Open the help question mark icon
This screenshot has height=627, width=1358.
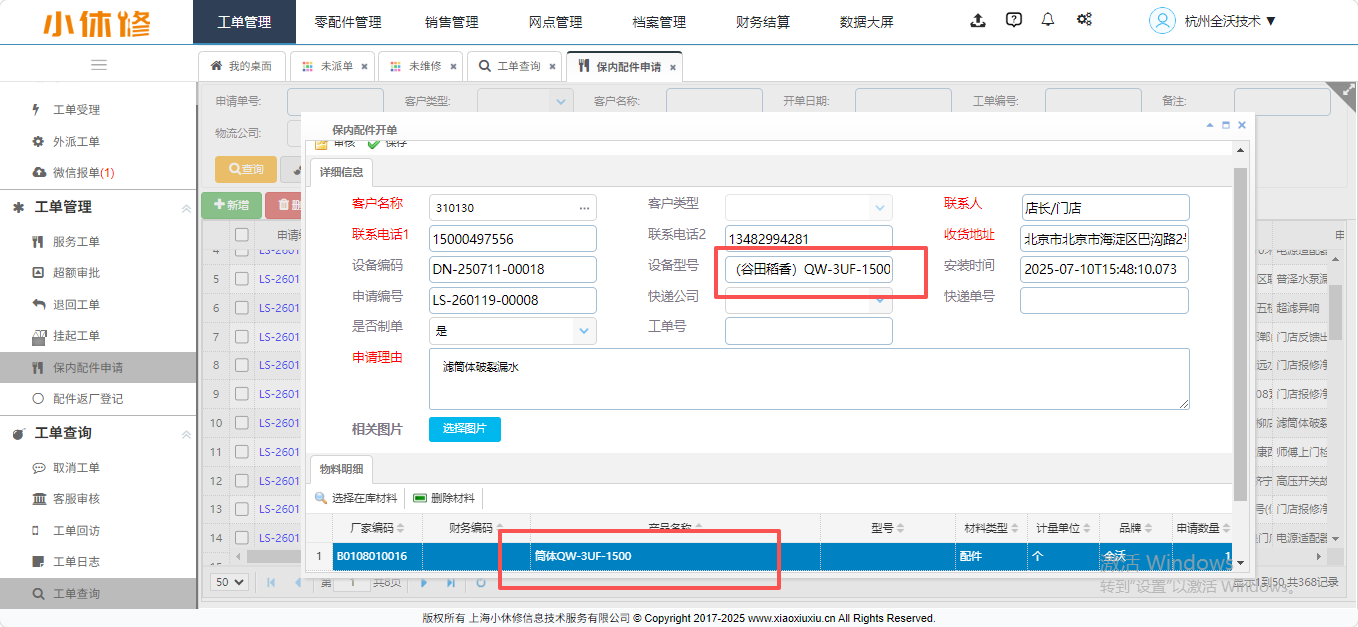(x=1013, y=20)
